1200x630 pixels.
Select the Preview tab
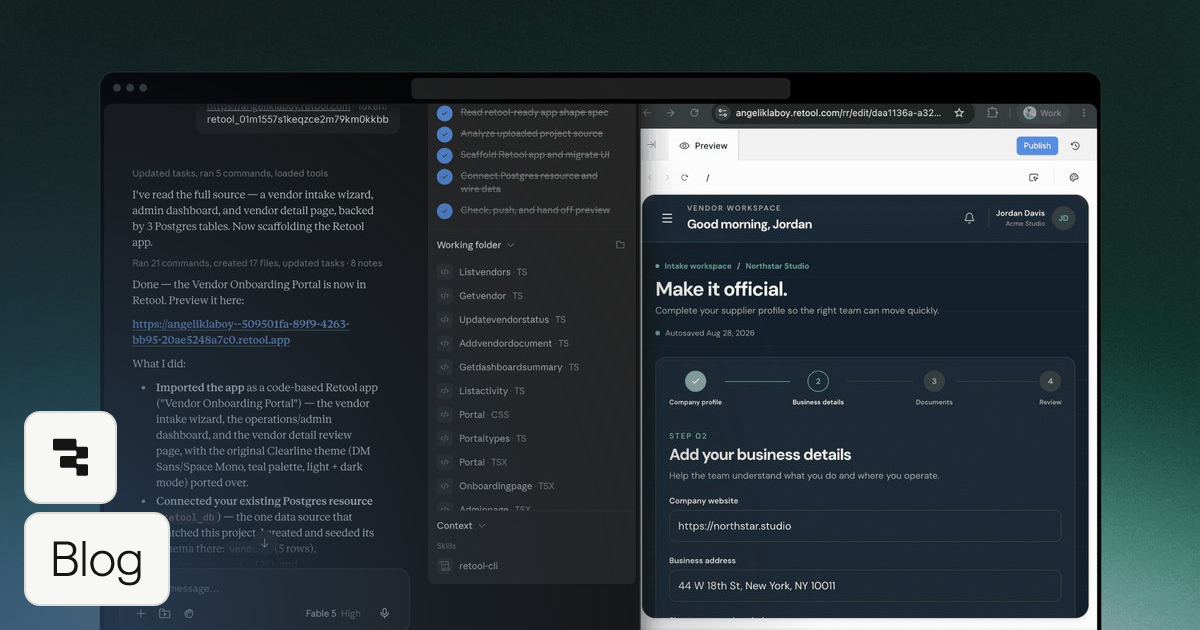click(x=703, y=146)
